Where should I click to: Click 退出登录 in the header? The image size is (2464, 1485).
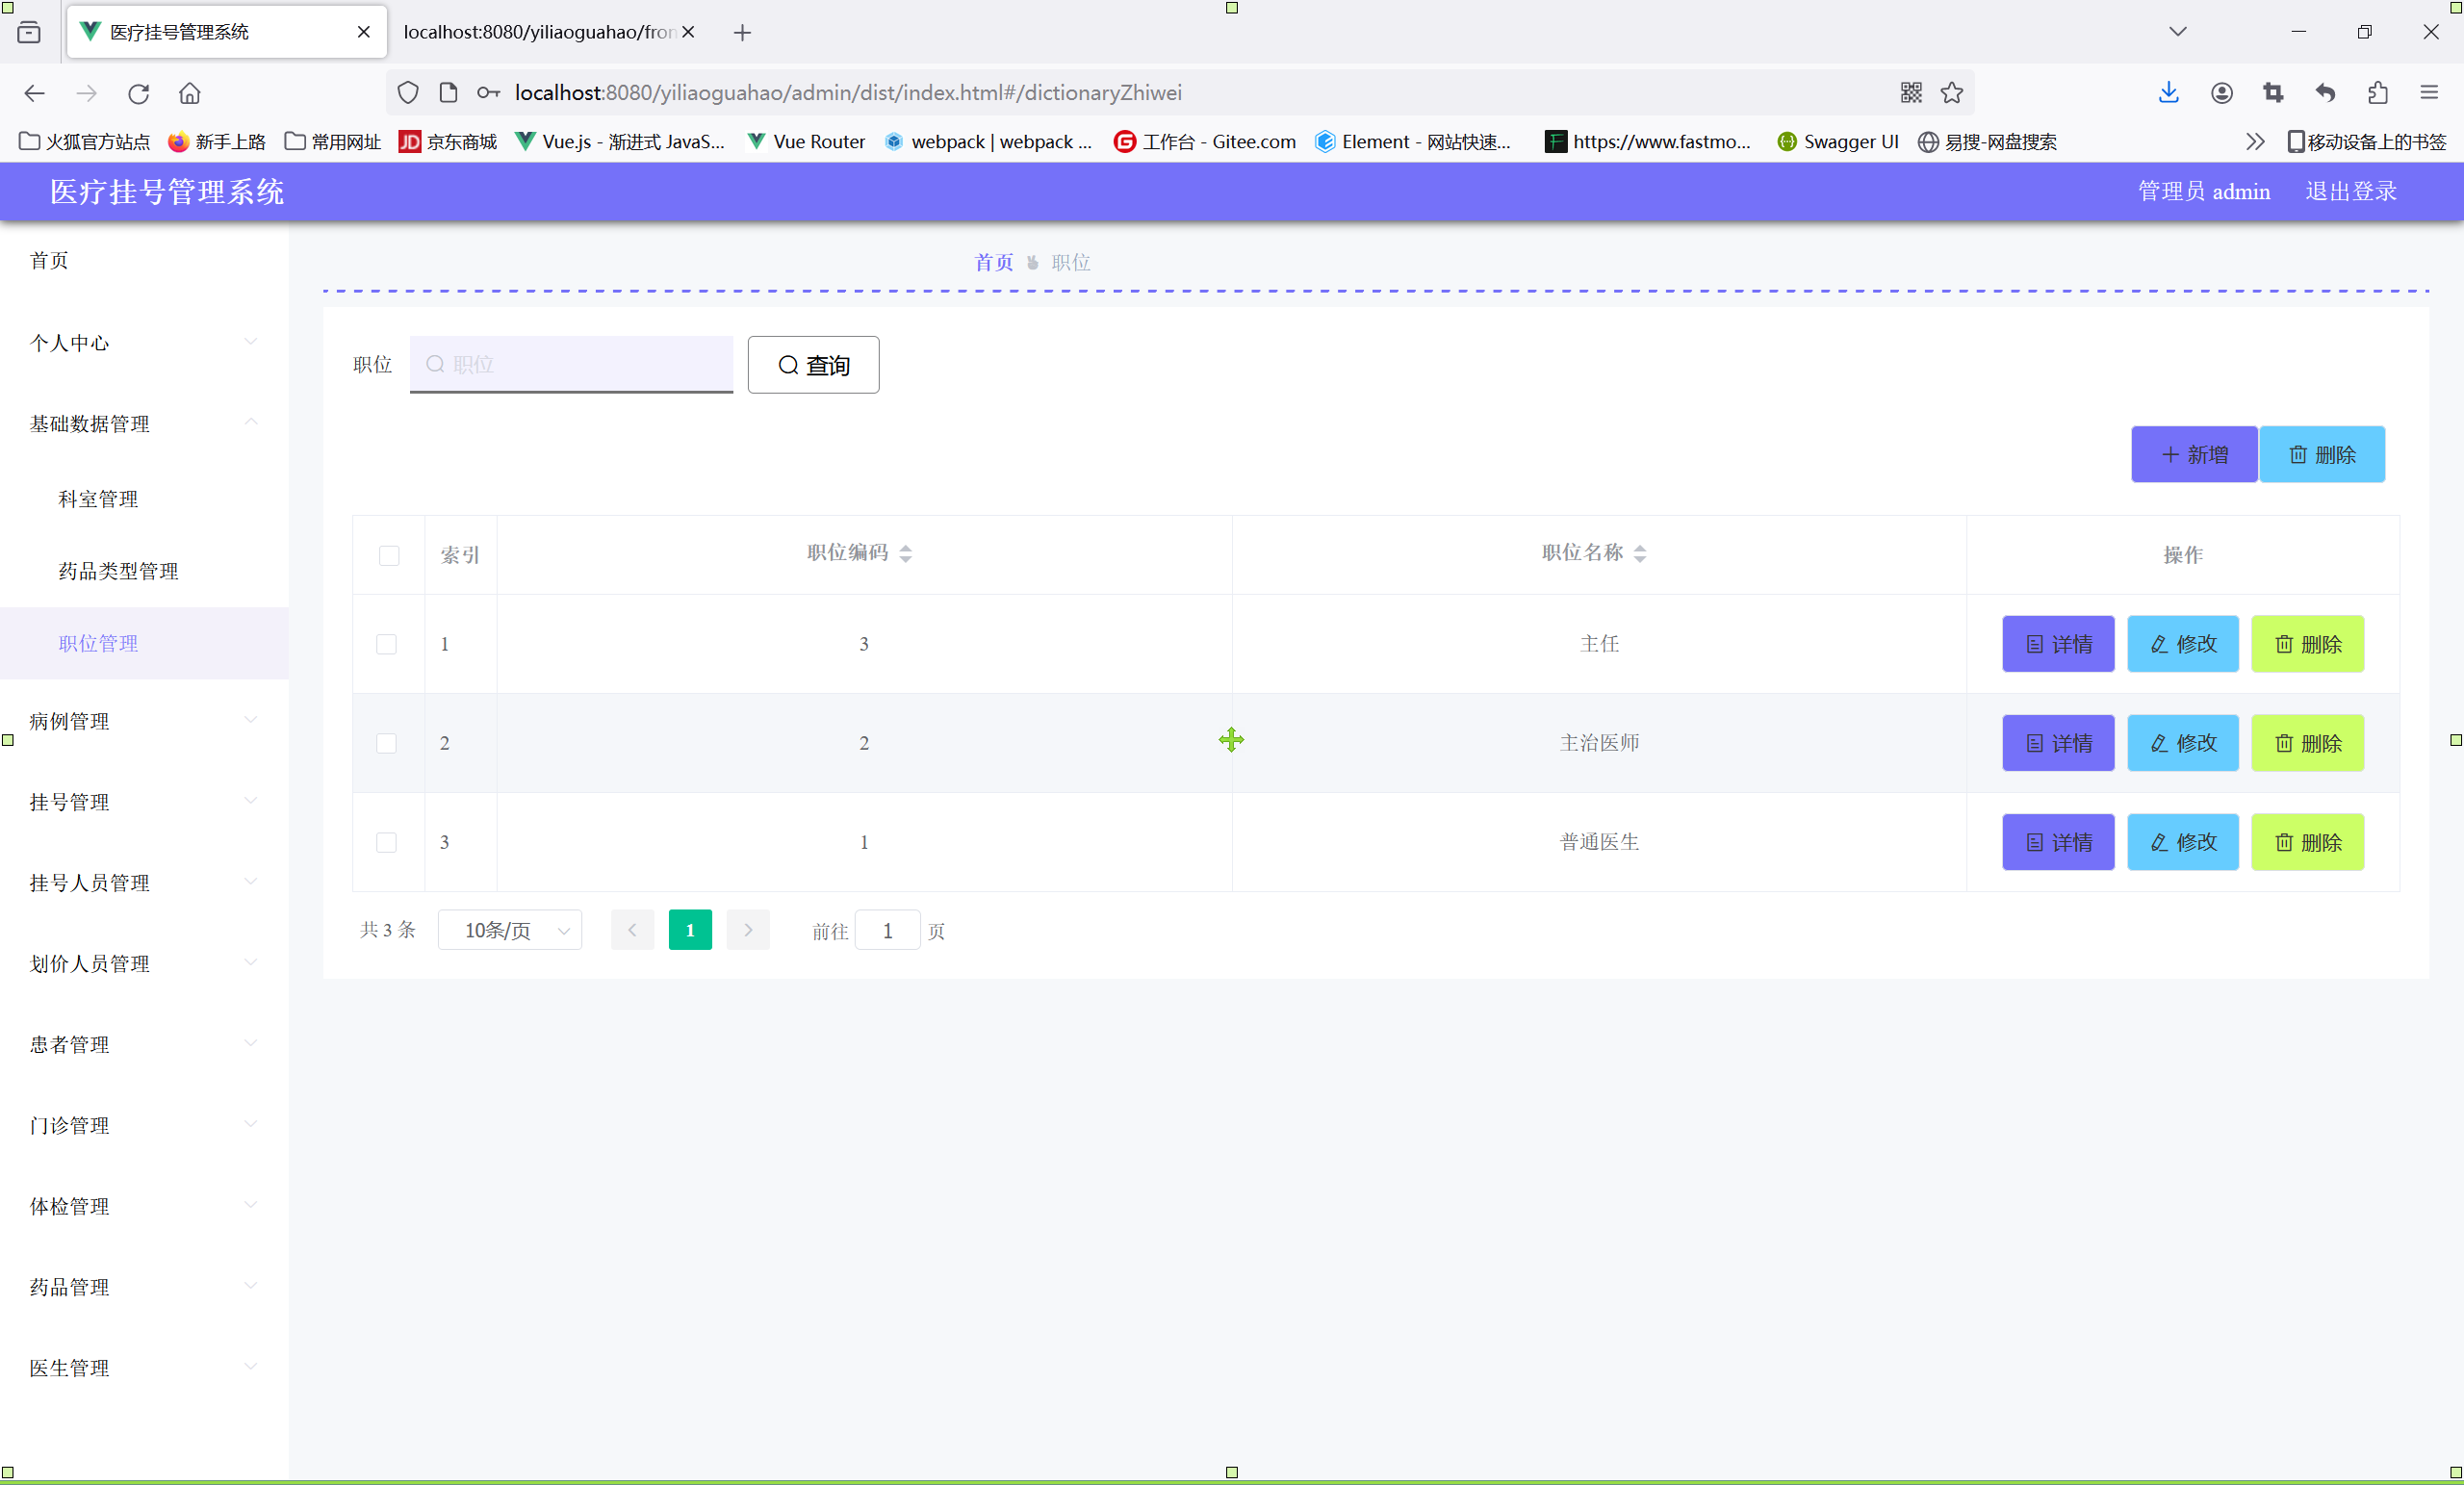point(2350,191)
